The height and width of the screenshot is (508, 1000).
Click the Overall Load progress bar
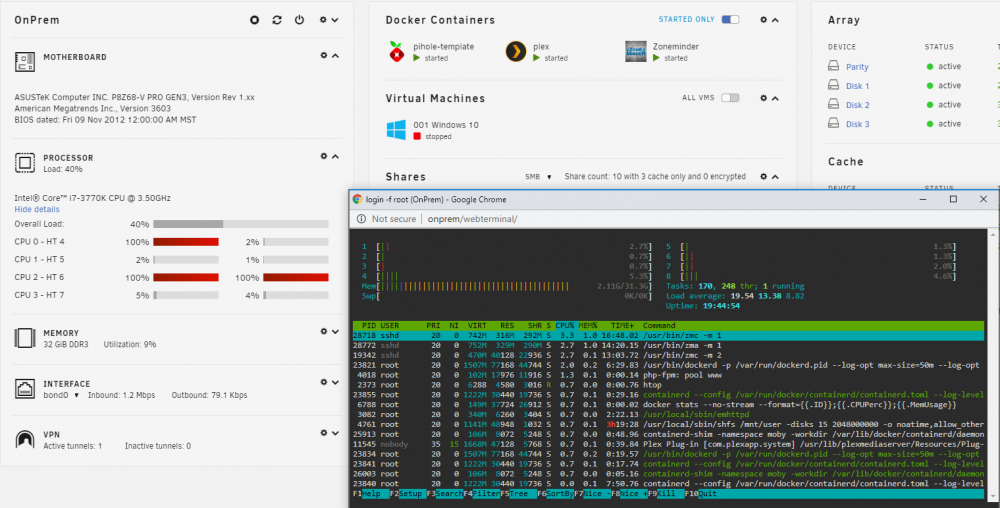tap(240, 224)
